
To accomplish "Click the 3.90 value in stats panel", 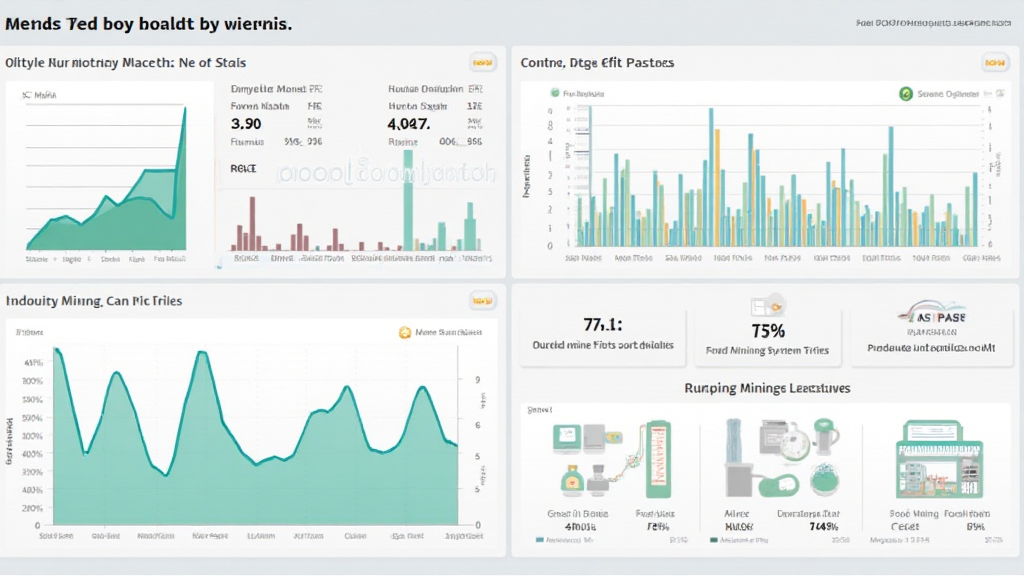I will pos(246,125).
